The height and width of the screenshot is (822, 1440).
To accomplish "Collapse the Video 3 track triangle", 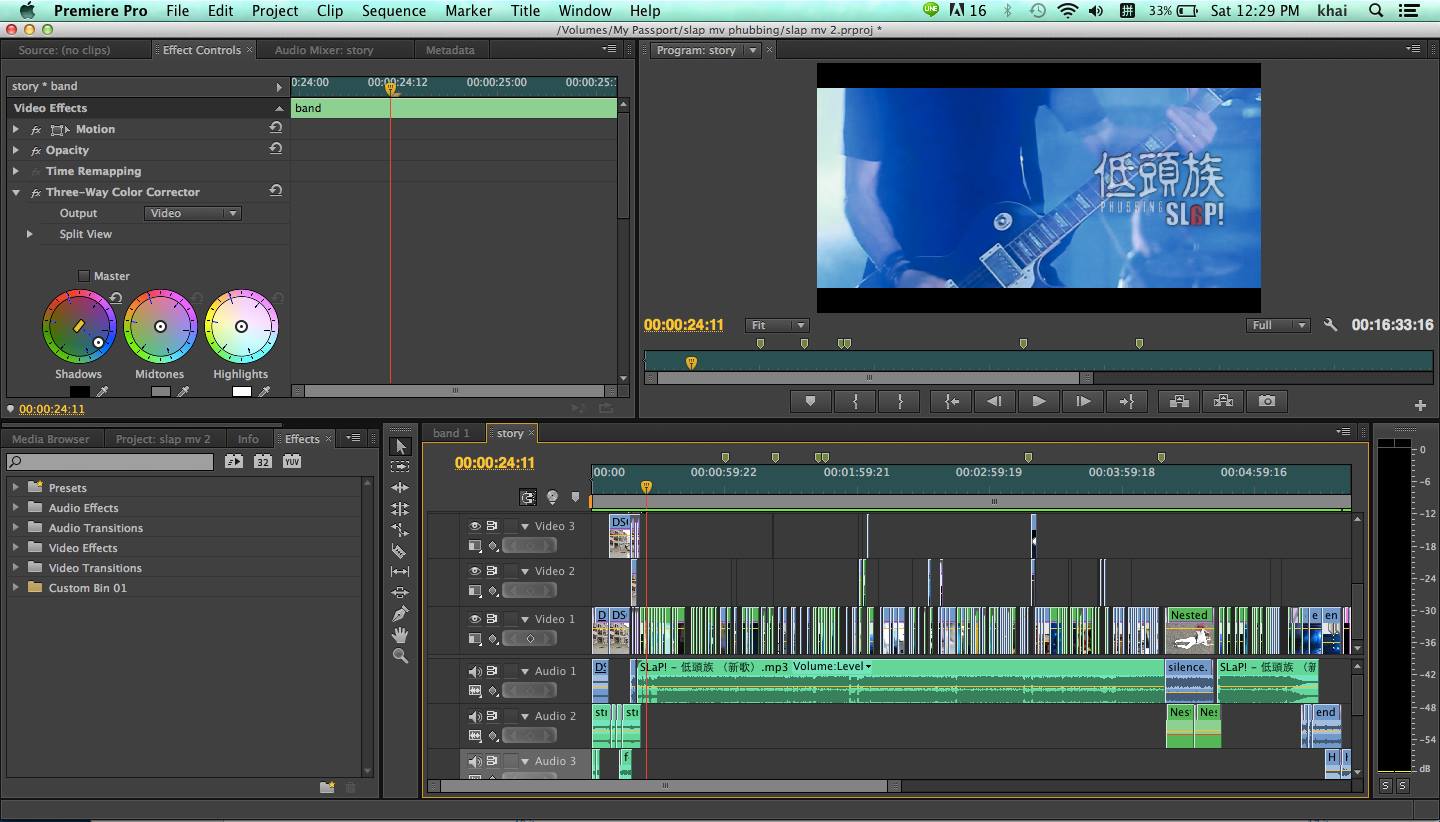I will coord(524,526).
